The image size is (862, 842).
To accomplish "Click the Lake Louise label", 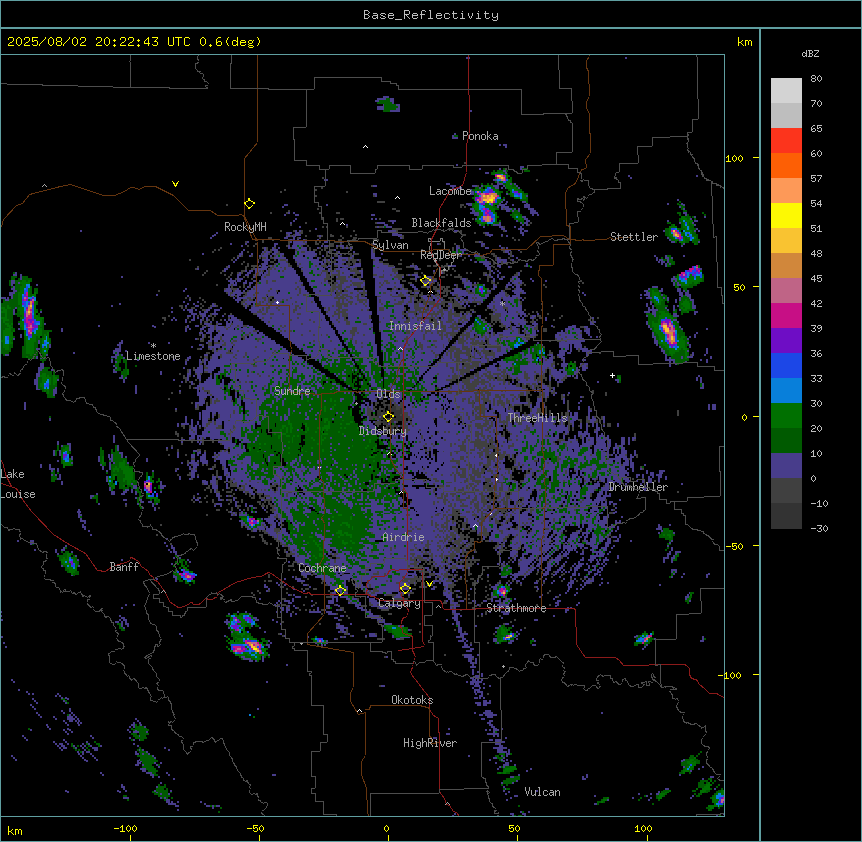I will pyautogui.click(x=18, y=484).
